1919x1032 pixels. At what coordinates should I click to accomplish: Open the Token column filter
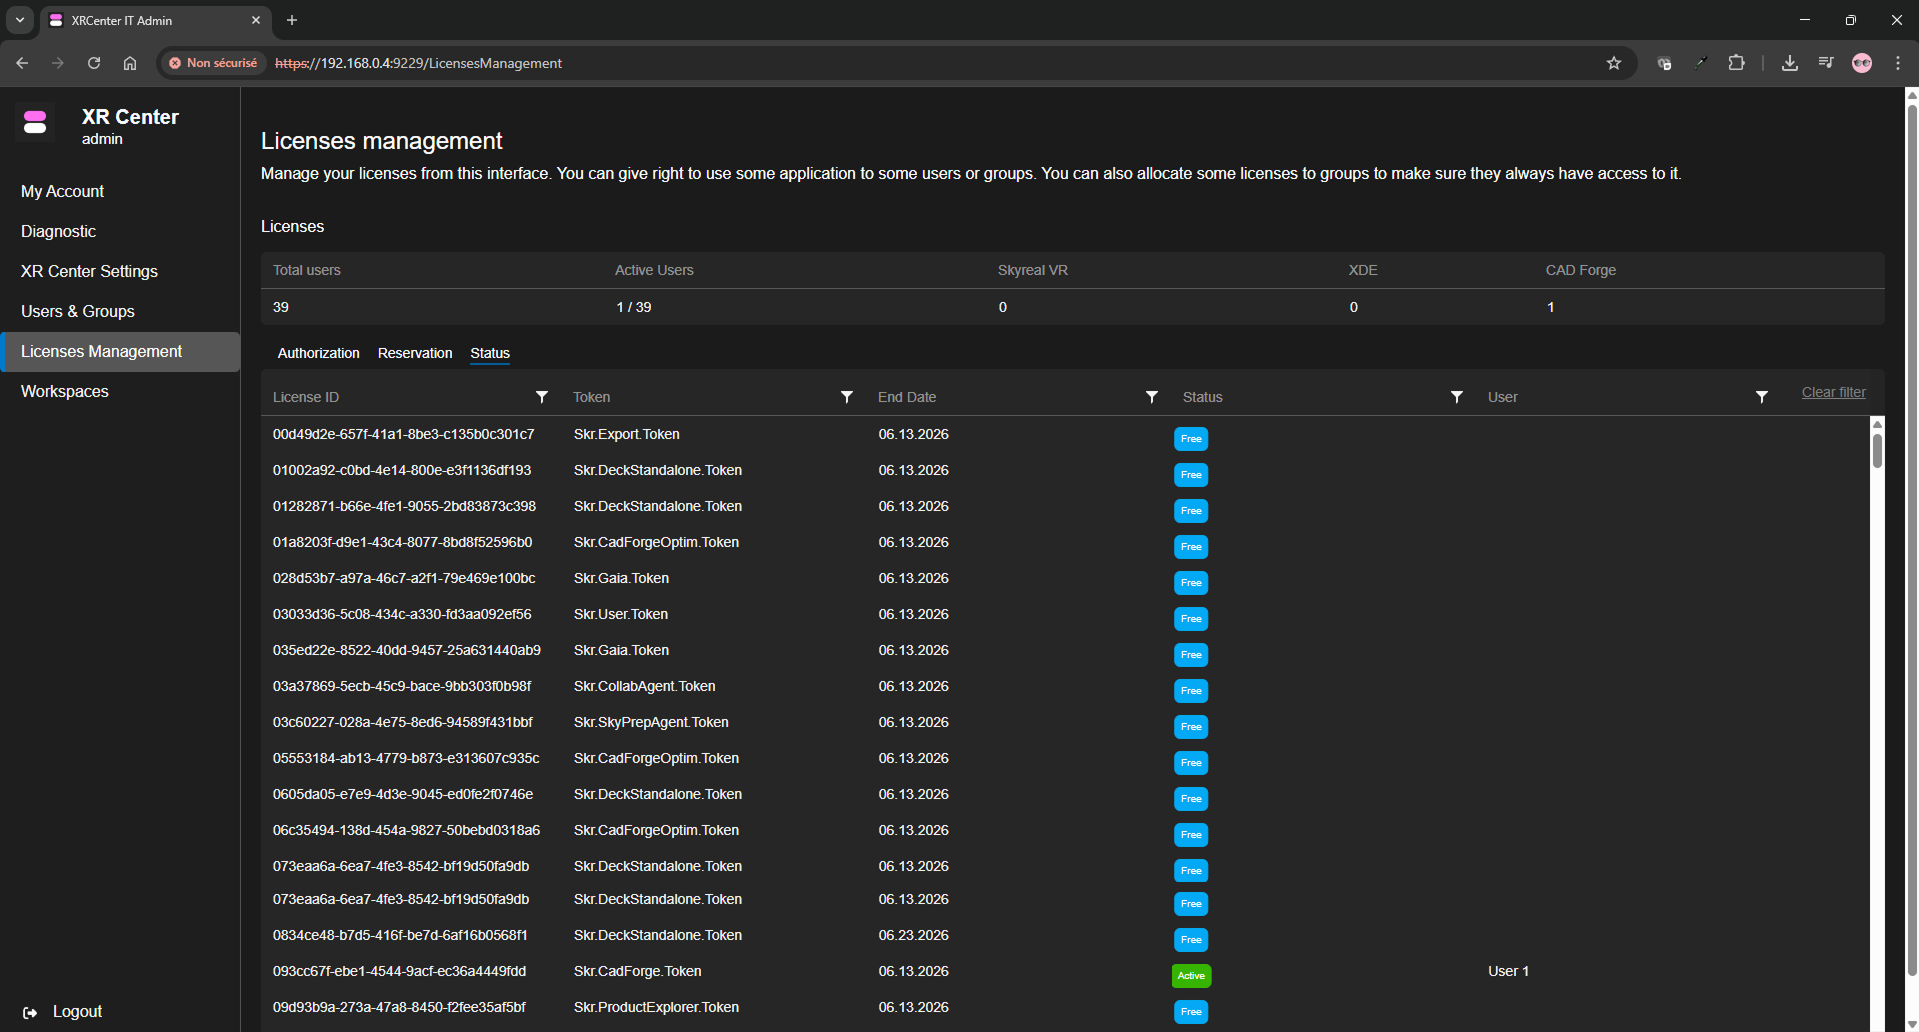click(846, 397)
